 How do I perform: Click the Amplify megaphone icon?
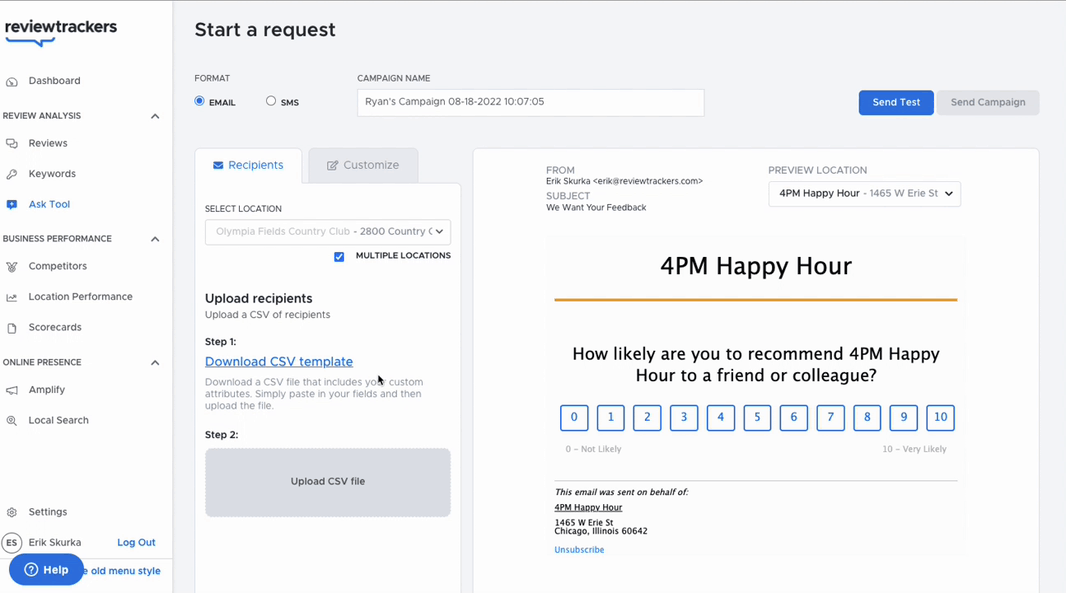click(12, 390)
